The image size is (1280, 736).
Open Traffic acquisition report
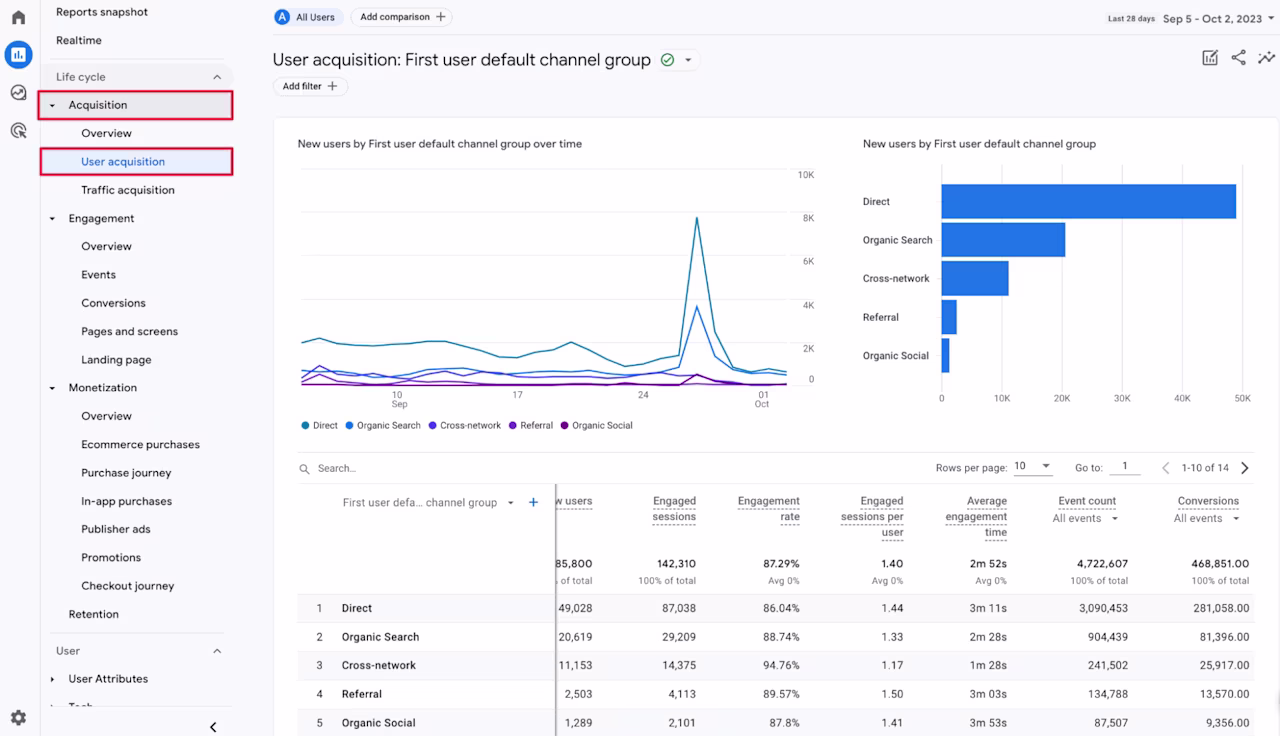pyautogui.click(x=128, y=190)
